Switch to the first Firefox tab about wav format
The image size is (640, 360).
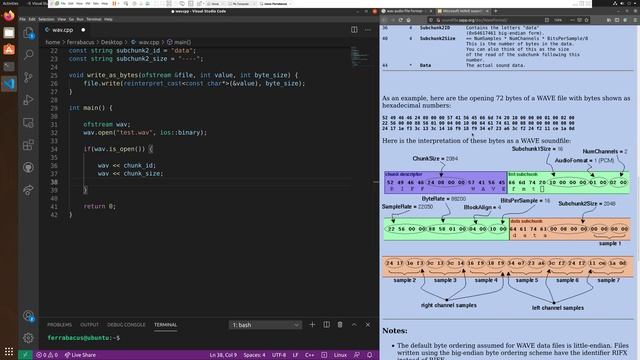point(407,11)
